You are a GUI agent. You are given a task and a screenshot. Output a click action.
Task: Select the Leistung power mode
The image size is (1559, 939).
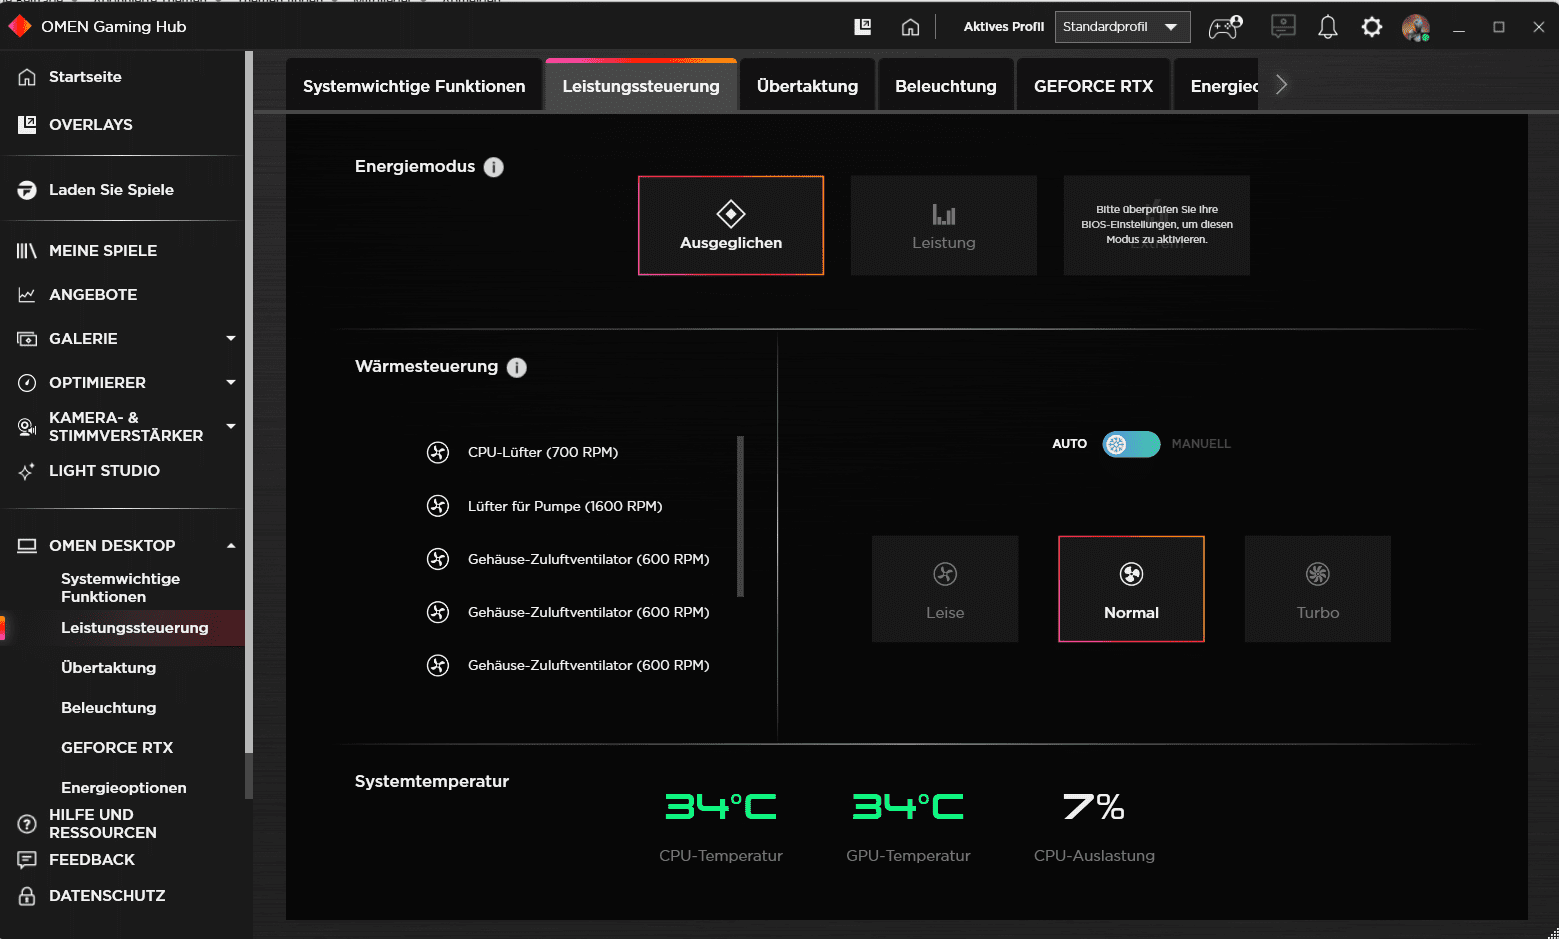pyautogui.click(x=943, y=226)
